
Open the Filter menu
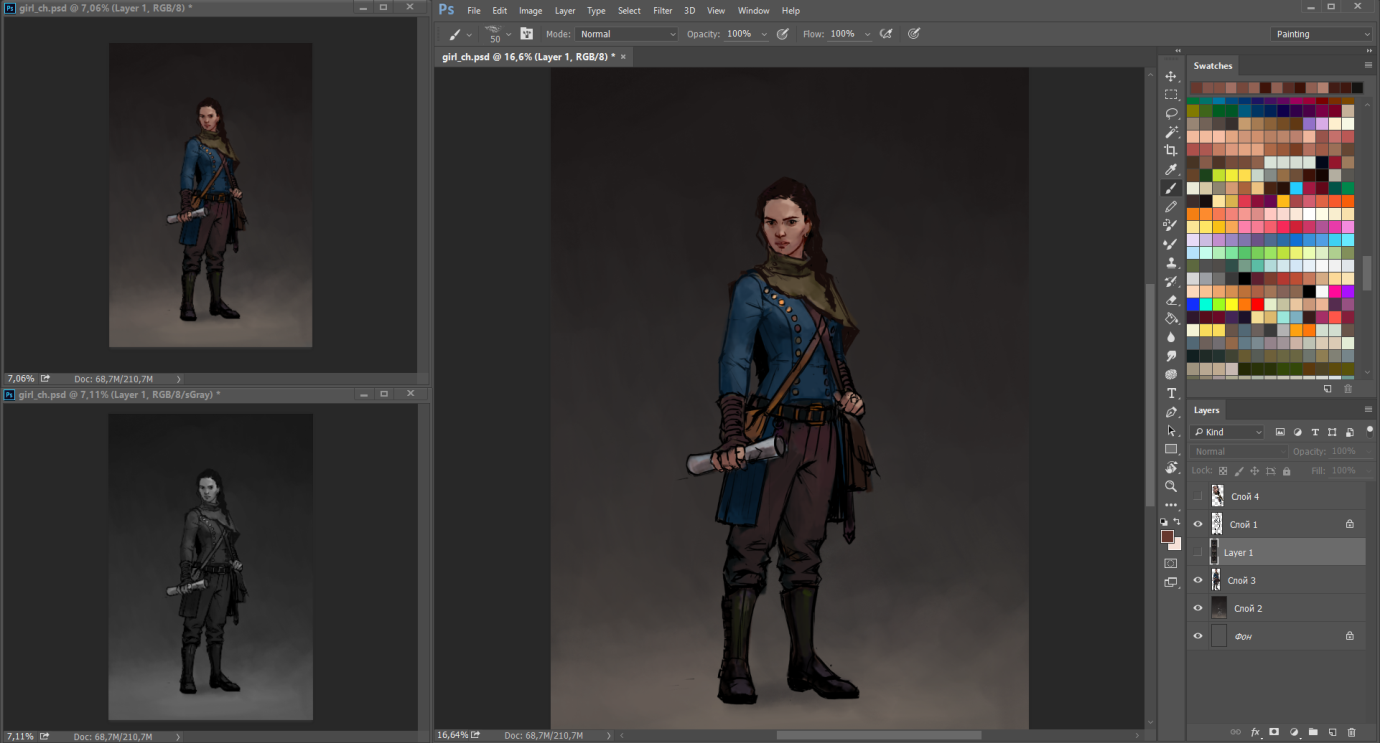click(x=662, y=11)
